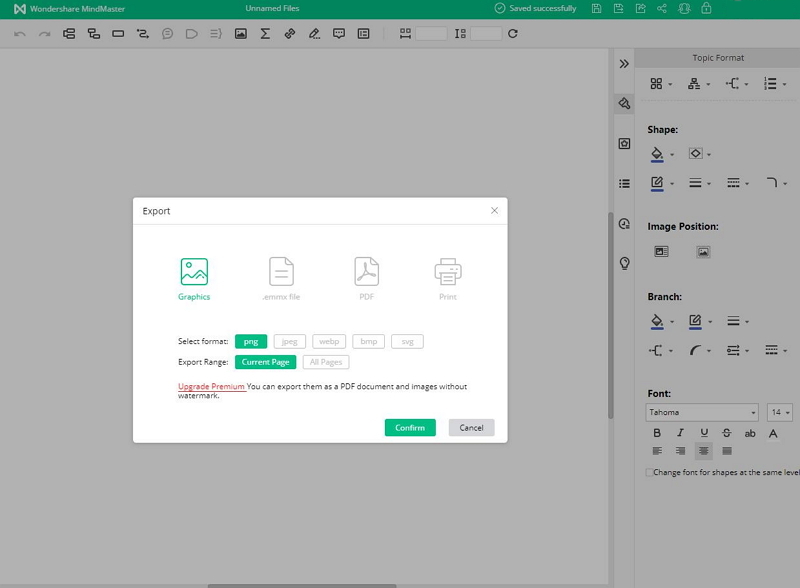Enable Change font for shapes checkbox
This screenshot has width=800, height=588.
click(x=648, y=472)
